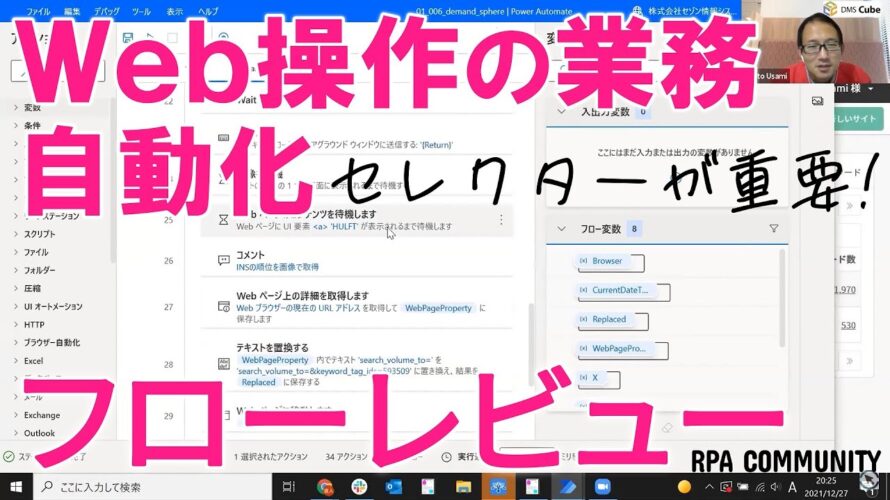Expand the ファイル actions category

(16, 252)
